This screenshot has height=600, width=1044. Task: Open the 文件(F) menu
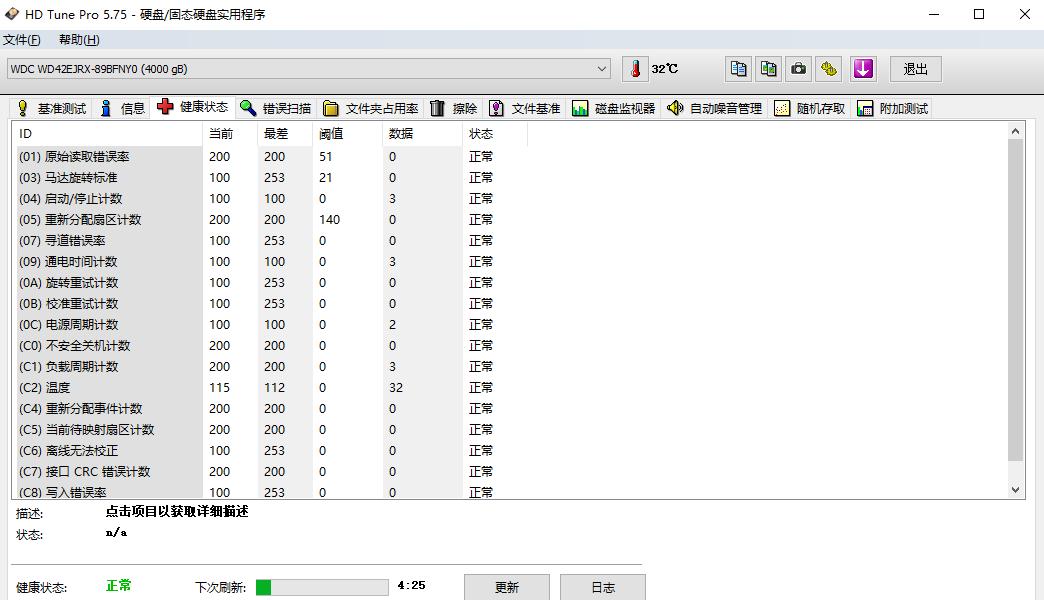(x=22, y=40)
